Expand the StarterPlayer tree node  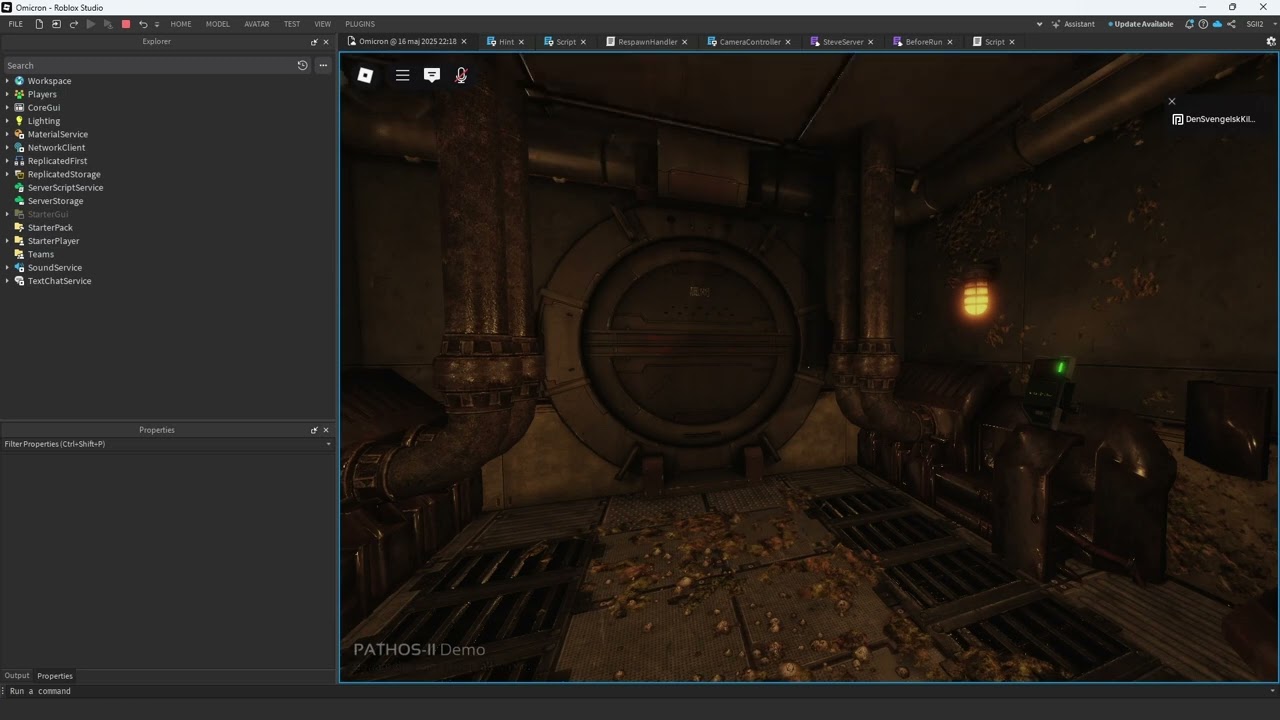[7, 241]
